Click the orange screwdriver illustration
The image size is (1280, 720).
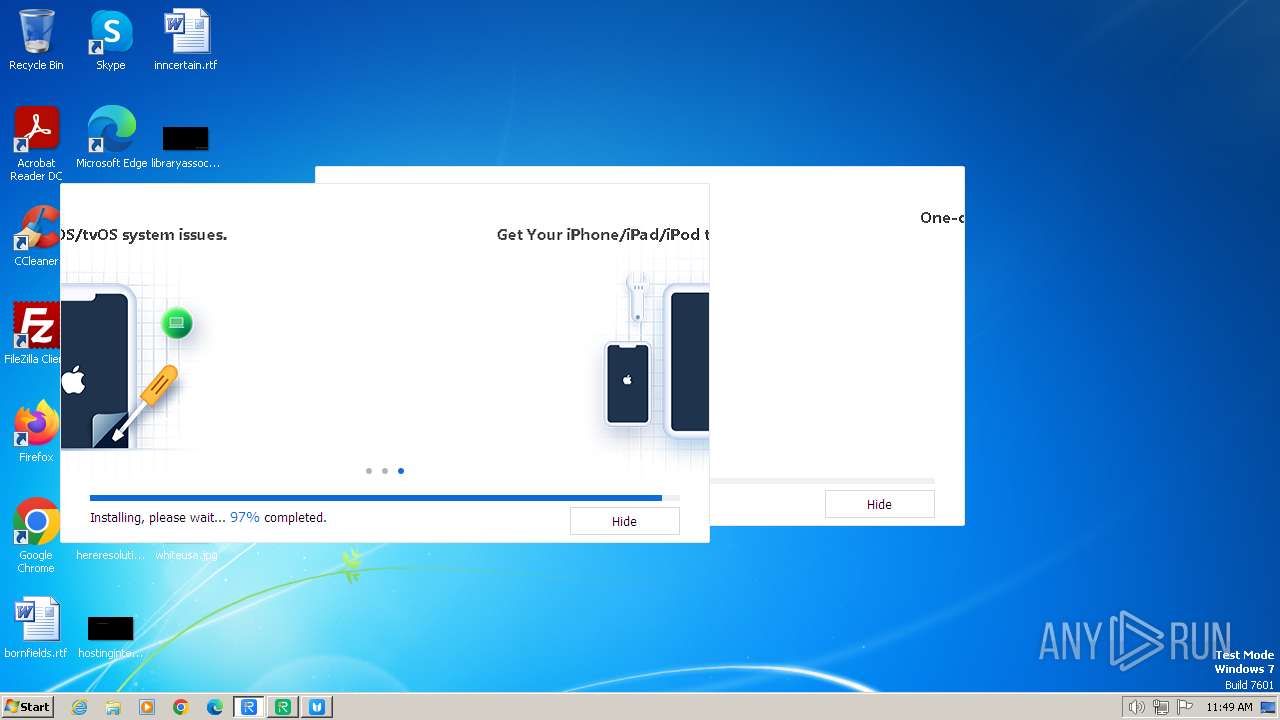pyautogui.click(x=145, y=403)
